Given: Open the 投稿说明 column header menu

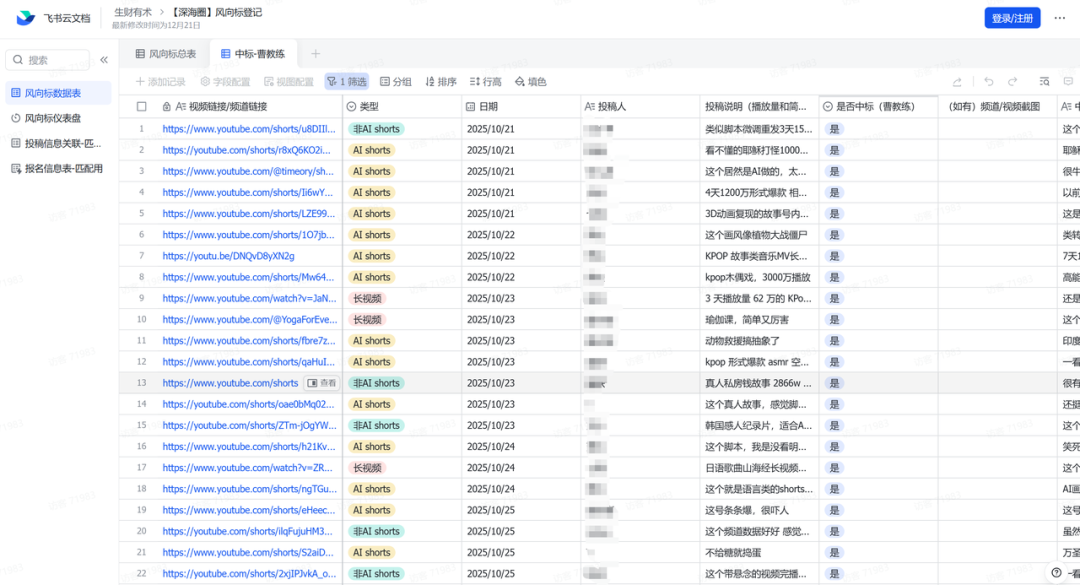Looking at the screenshot, I should point(758,107).
